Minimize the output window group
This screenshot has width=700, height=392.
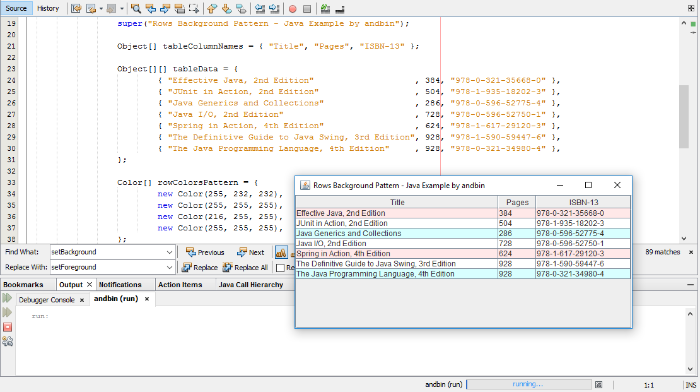[x=691, y=284]
